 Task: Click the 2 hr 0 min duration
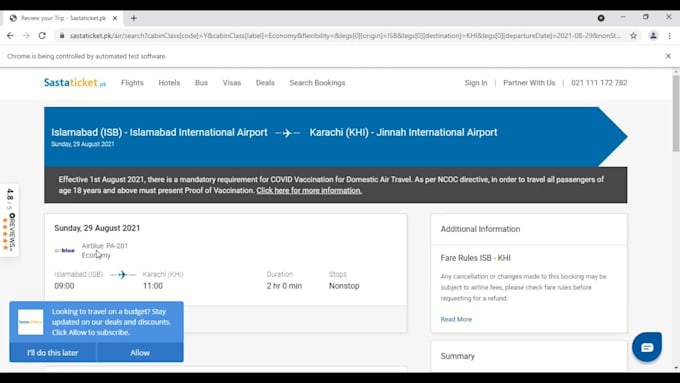pos(284,286)
